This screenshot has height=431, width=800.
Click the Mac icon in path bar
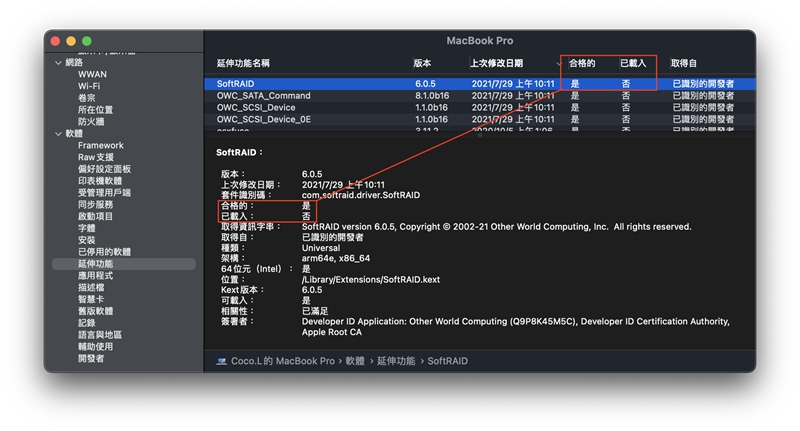coord(221,361)
